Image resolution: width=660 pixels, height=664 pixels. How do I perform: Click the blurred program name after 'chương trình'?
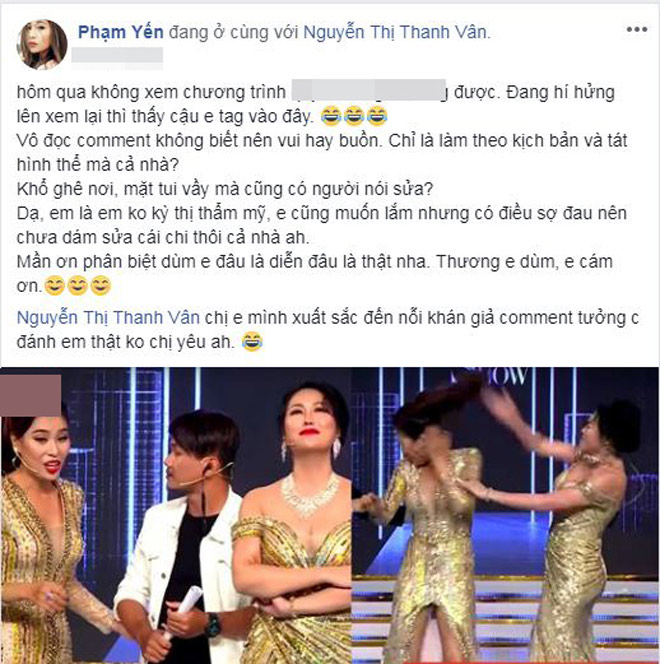[x=369, y=91]
